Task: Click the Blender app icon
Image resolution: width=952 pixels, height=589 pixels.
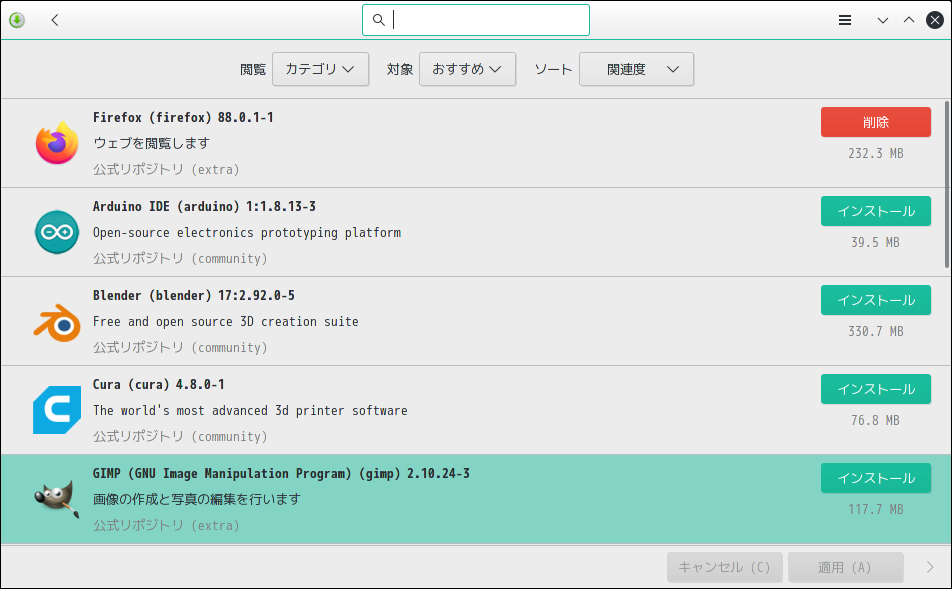Action: pyautogui.click(x=57, y=322)
